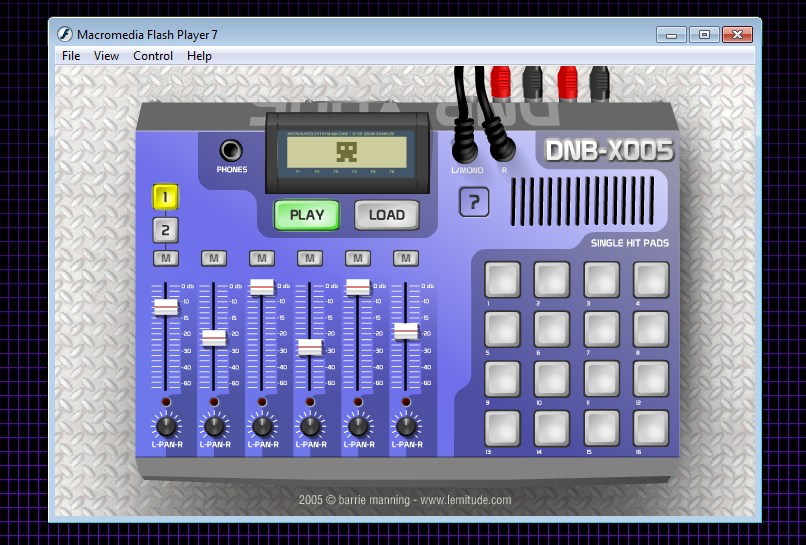Select bank 1 yellow button
The image size is (806, 545).
coord(166,197)
